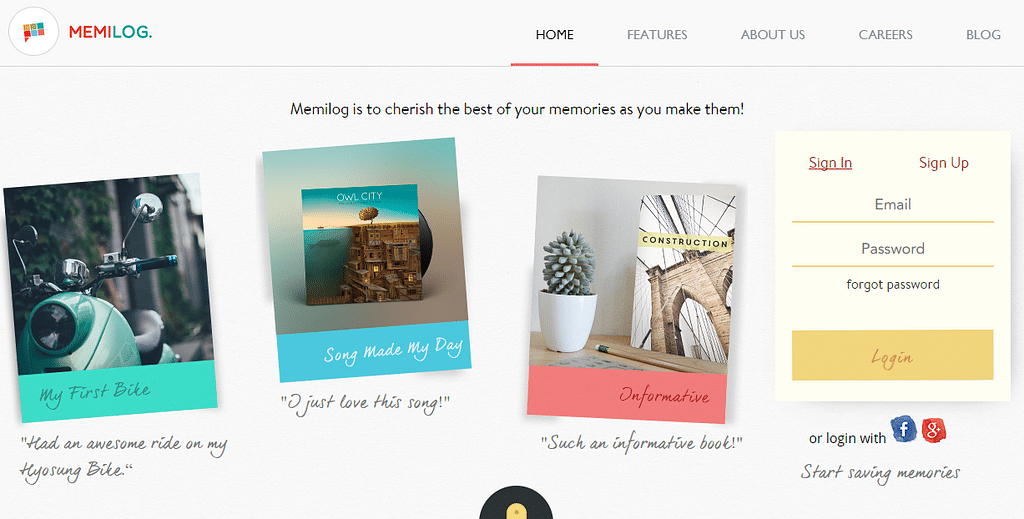1024x519 pixels.
Task: Click the Memilog logo icon
Action: click(x=33, y=31)
